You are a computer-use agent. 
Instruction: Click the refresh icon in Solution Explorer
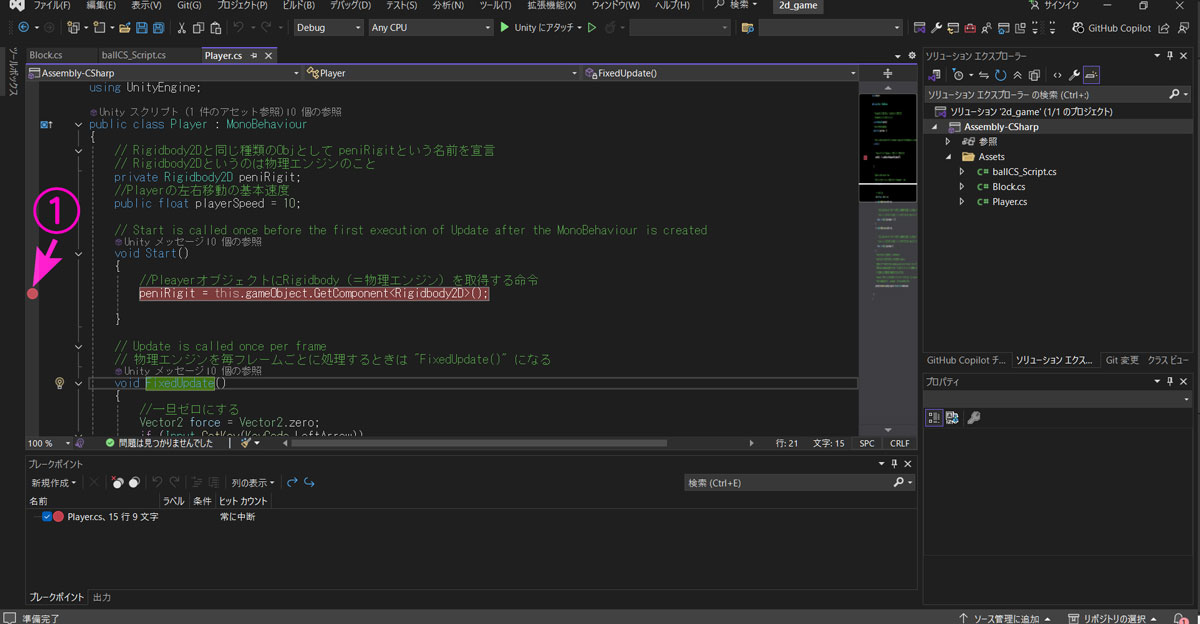1003,75
